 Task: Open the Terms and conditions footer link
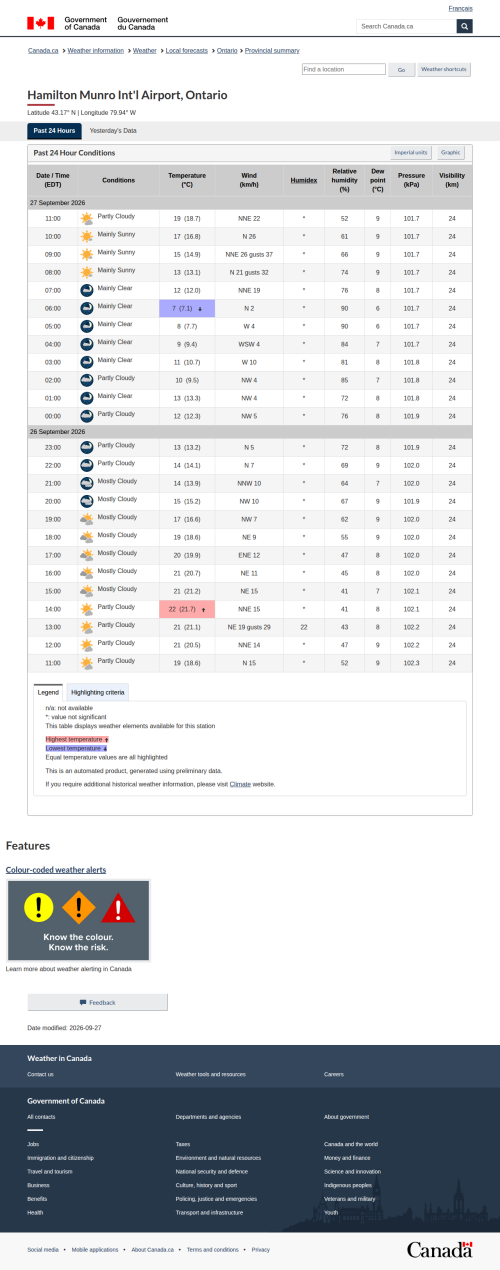tap(212, 1249)
